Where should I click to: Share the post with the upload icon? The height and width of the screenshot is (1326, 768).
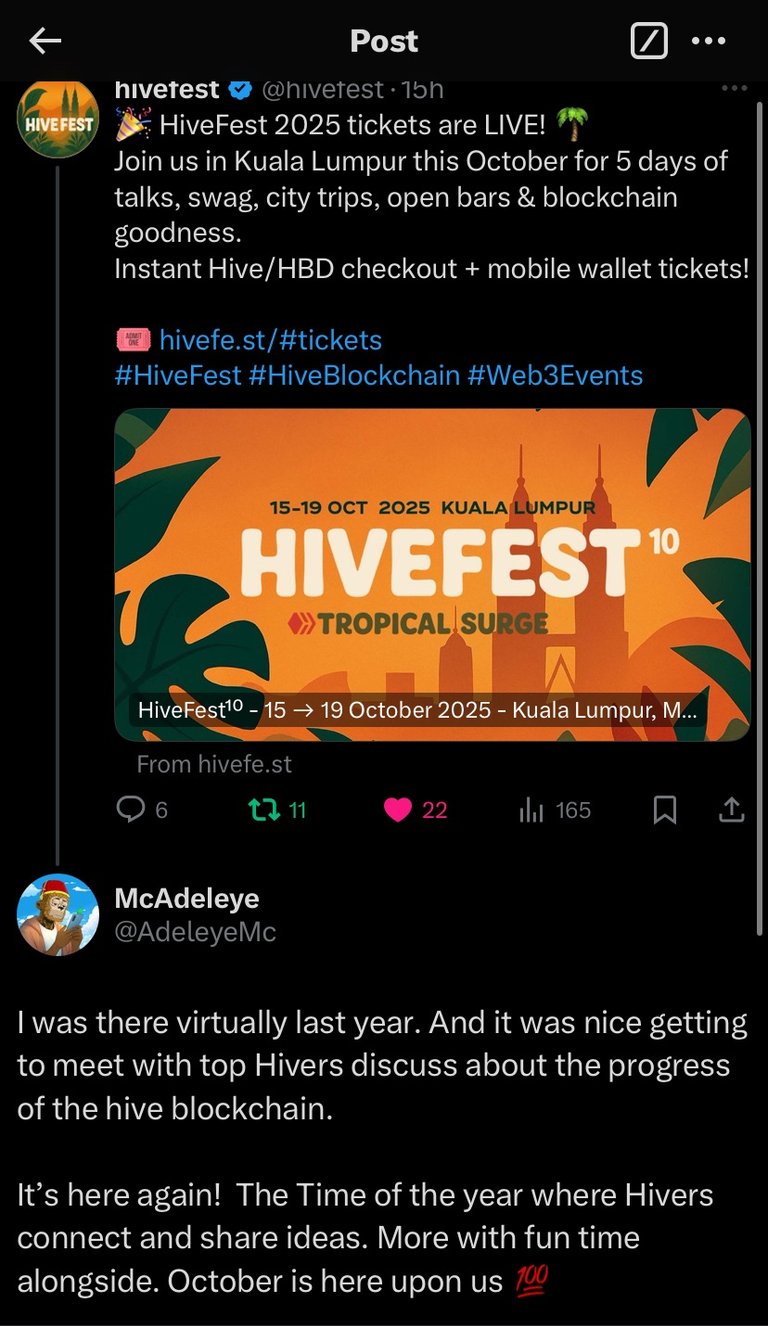coord(732,809)
